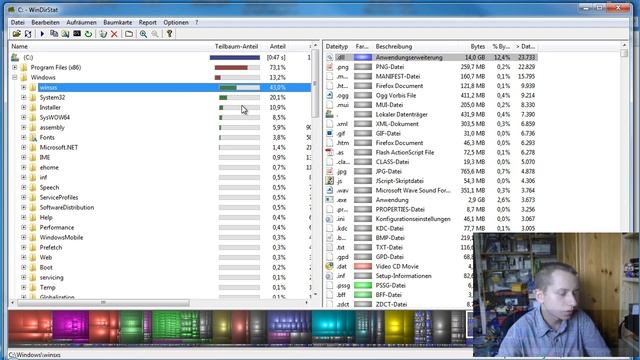Click the .as Flash file icon

coord(330,152)
